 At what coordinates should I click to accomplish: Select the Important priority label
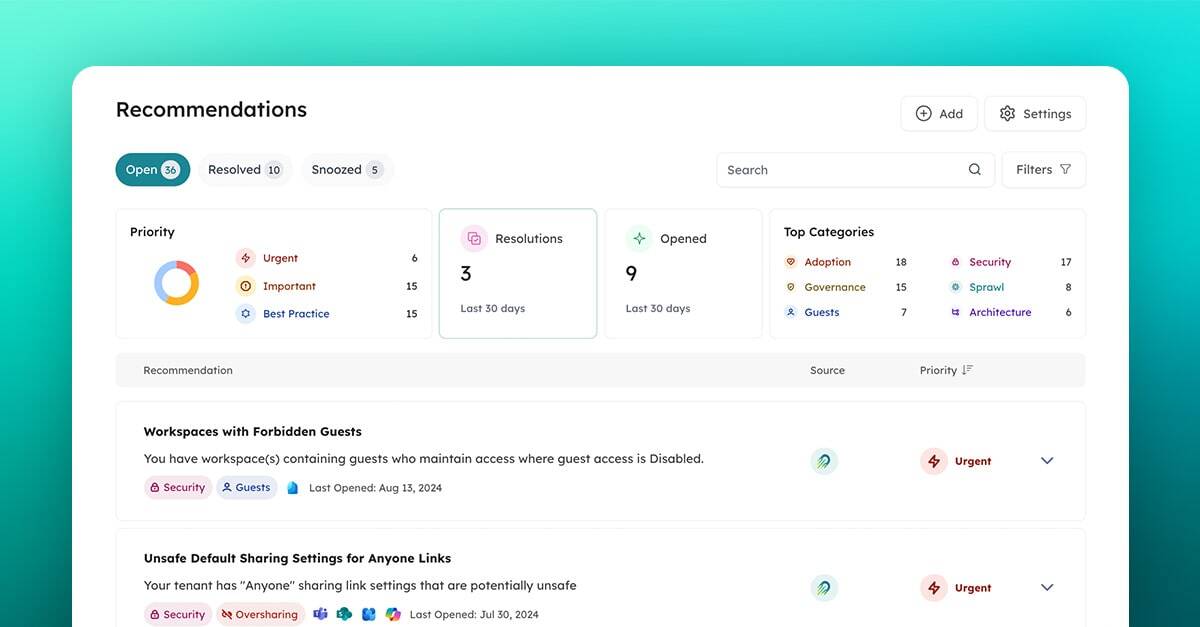tap(289, 286)
